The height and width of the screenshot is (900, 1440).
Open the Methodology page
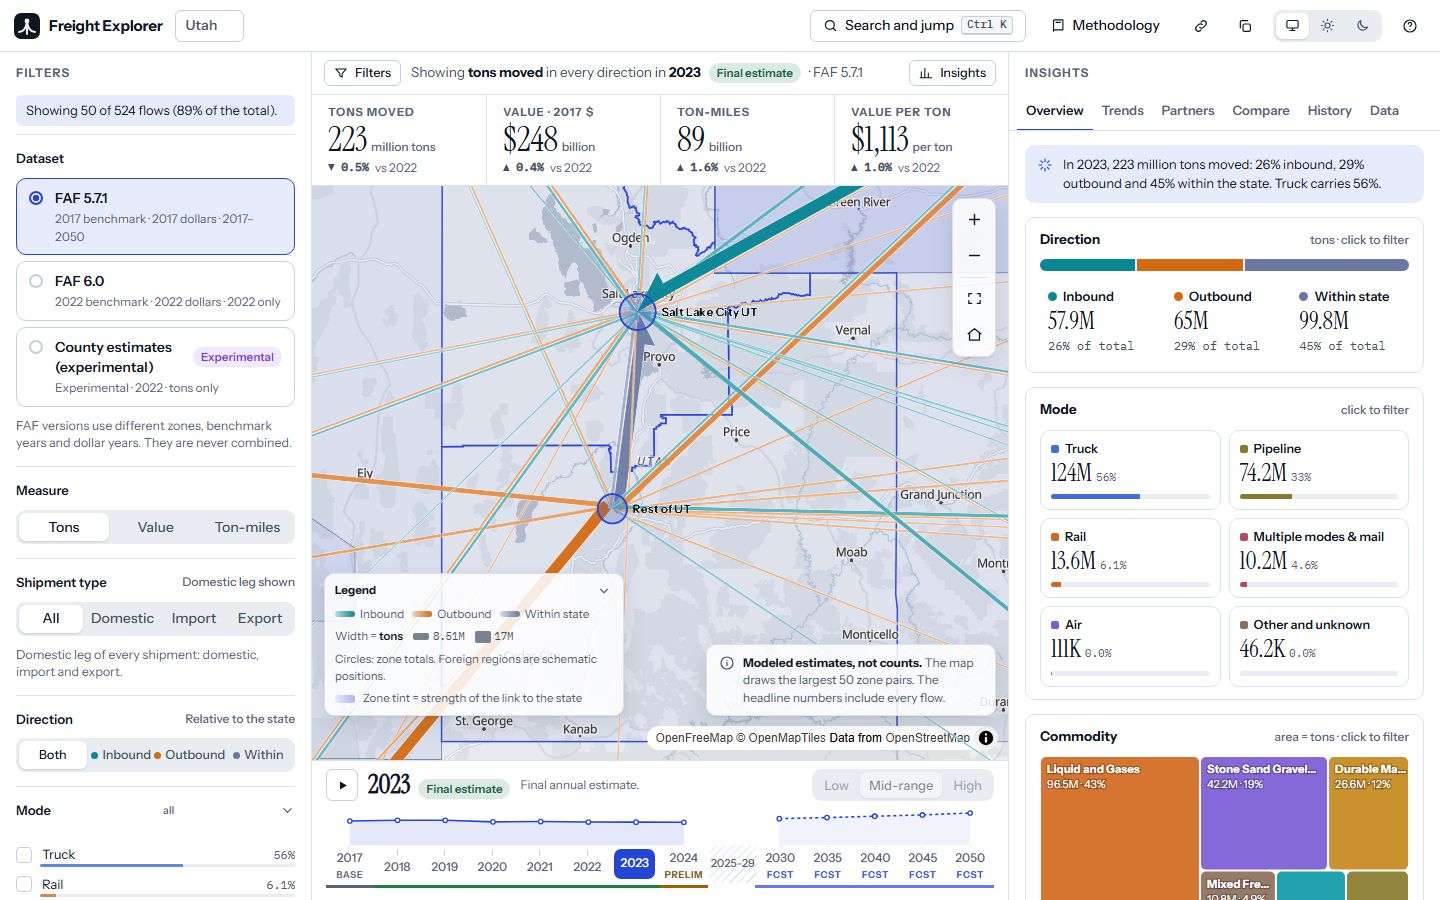pos(1105,26)
